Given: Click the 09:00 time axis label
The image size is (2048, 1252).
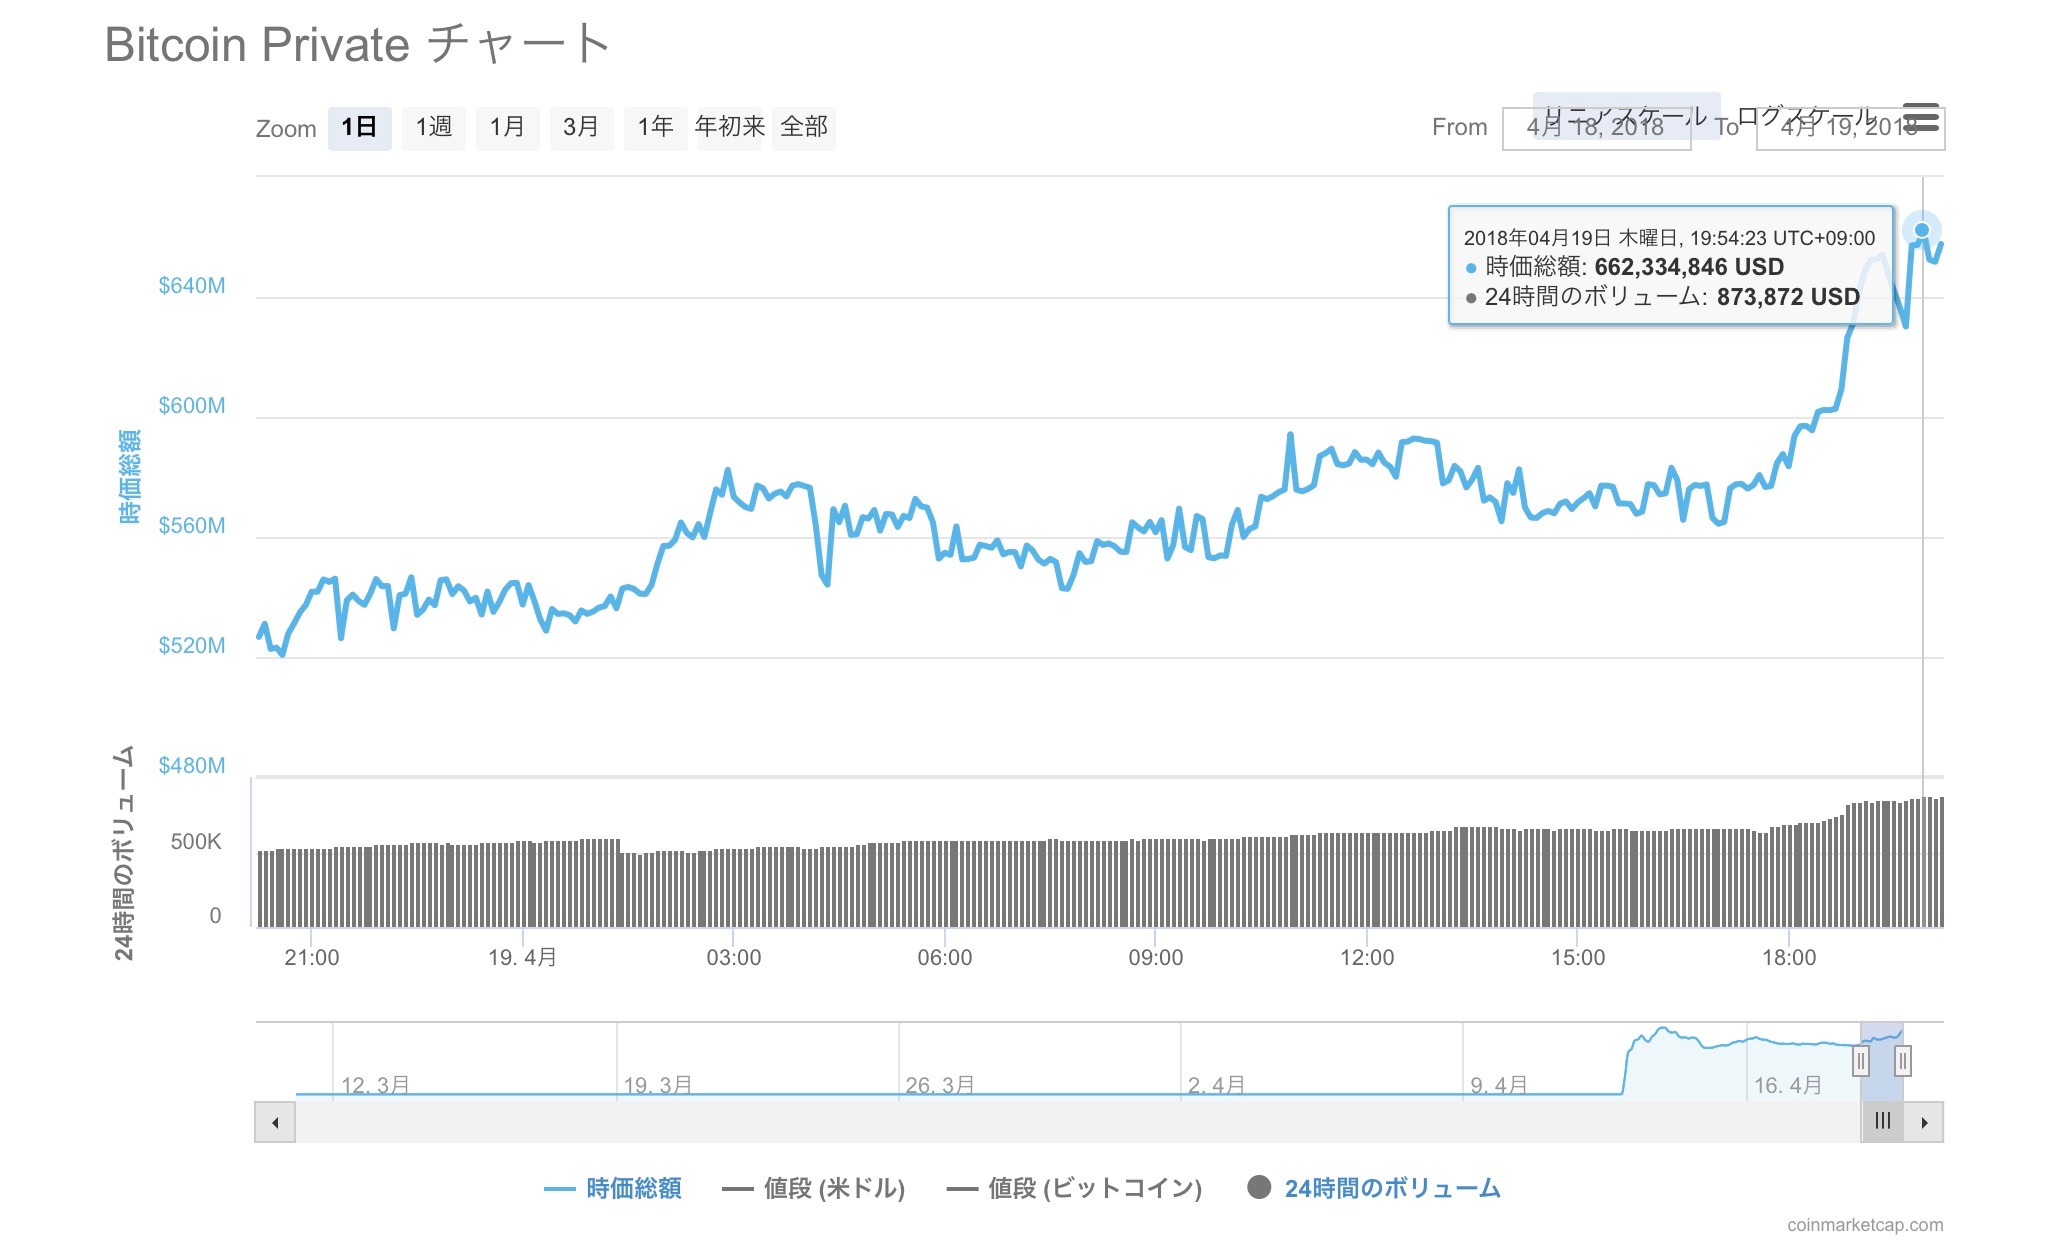Looking at the screenshot, I should click(1156, 958).
